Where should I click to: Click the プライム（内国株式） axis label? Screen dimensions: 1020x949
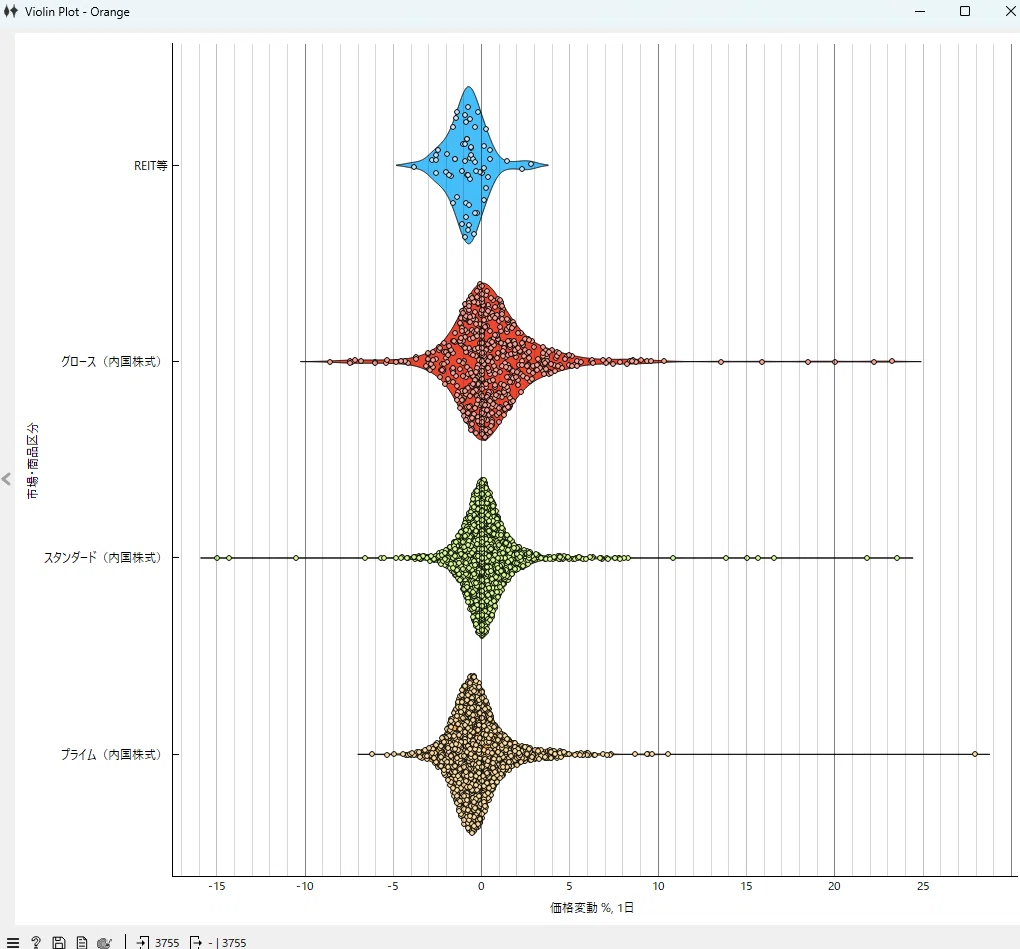(111, 755)
